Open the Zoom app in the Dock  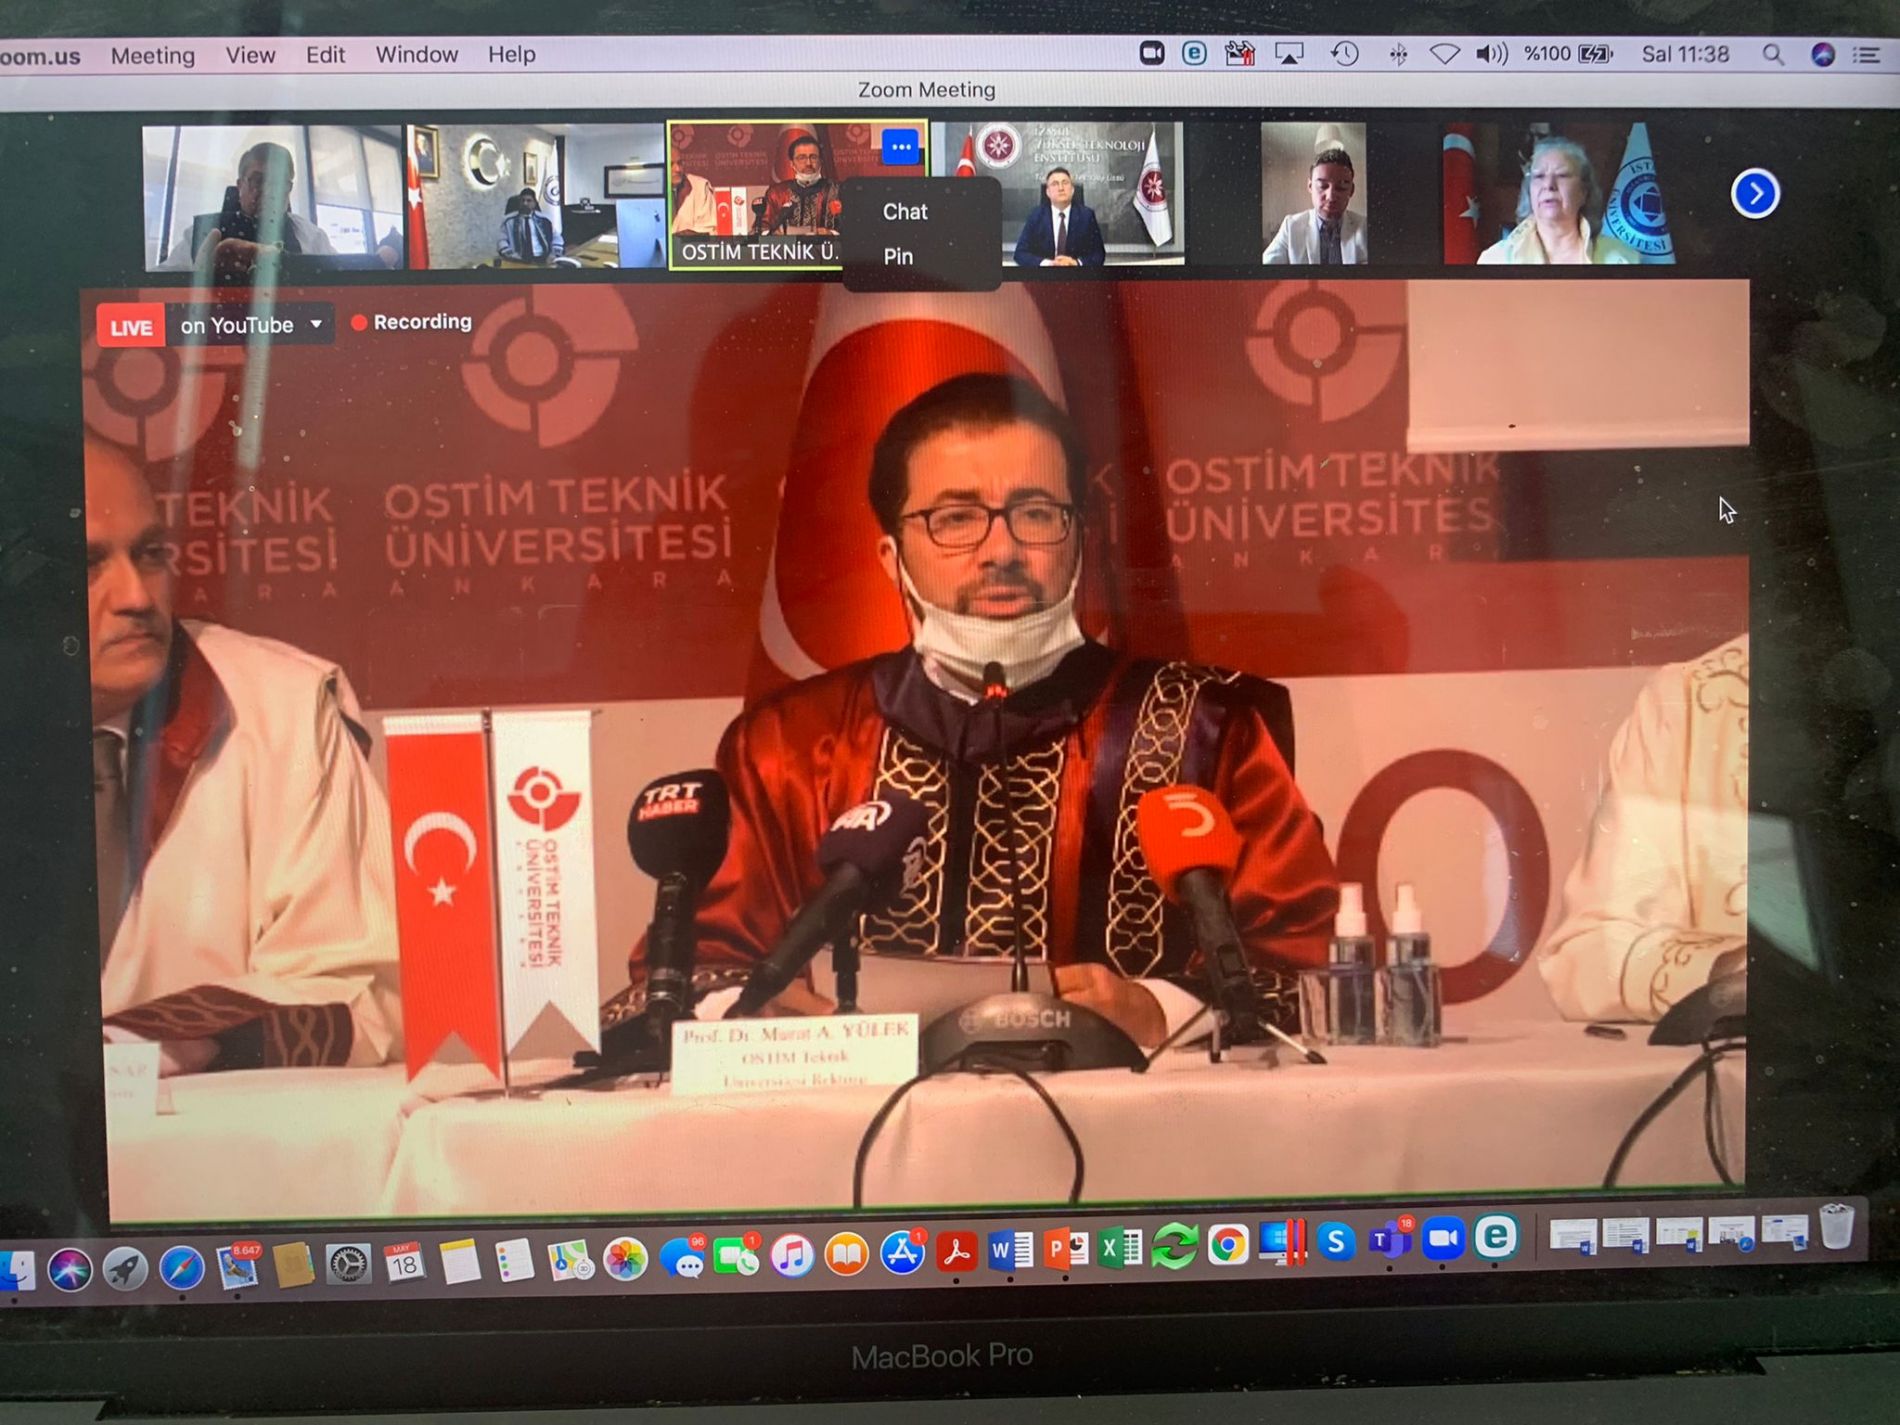[x=1443, y=1239]
